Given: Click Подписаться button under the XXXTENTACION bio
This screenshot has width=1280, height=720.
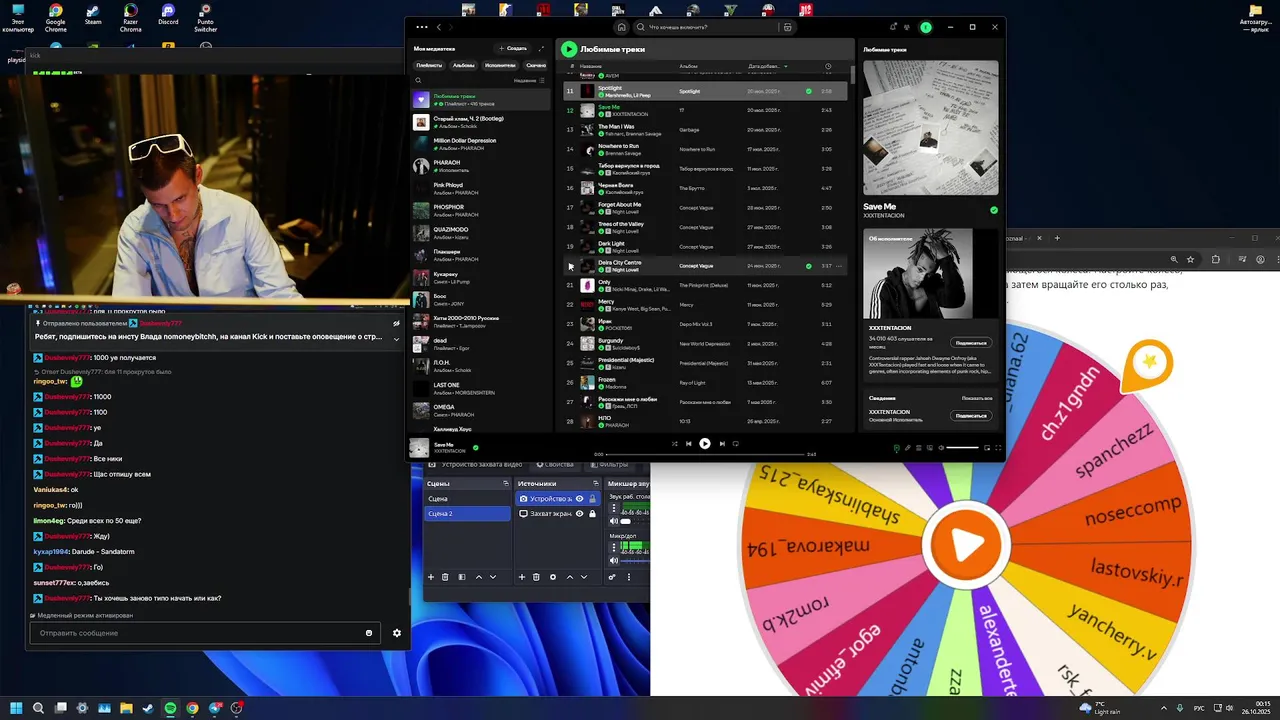Looking at the screenshot, I should coord(970,343).
